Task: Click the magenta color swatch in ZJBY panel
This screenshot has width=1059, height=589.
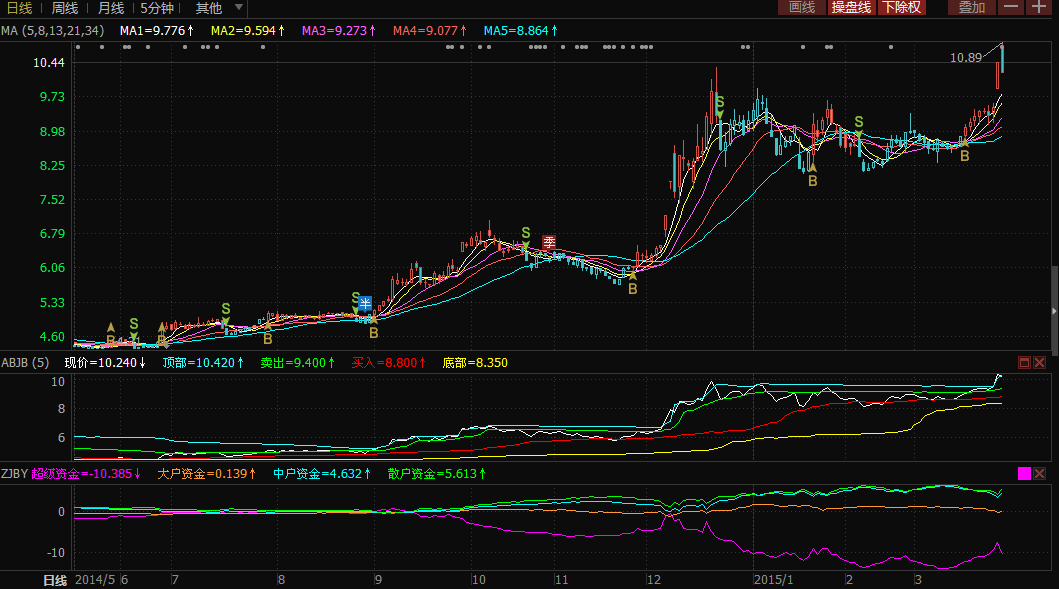Action: pyautogui.click(x=1024, y=473)
